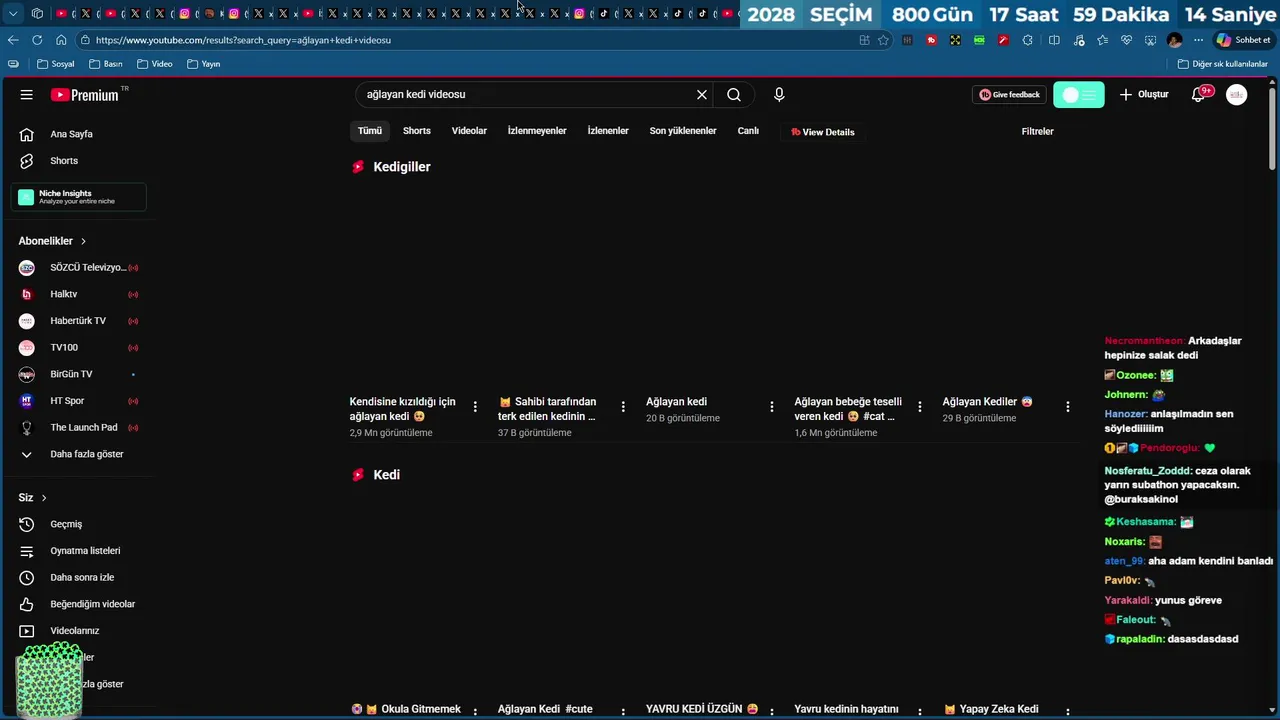The image size is (1280, 720).
Task: Expand Abonelikler section chevron
Action: coord(83,241)
